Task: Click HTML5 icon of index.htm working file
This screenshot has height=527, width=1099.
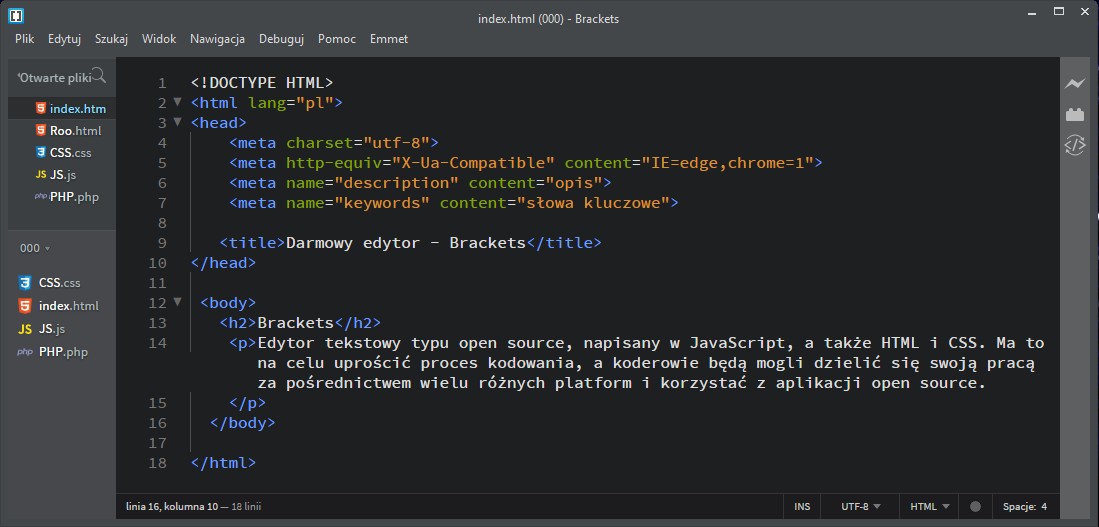Action: click(41, 109)
